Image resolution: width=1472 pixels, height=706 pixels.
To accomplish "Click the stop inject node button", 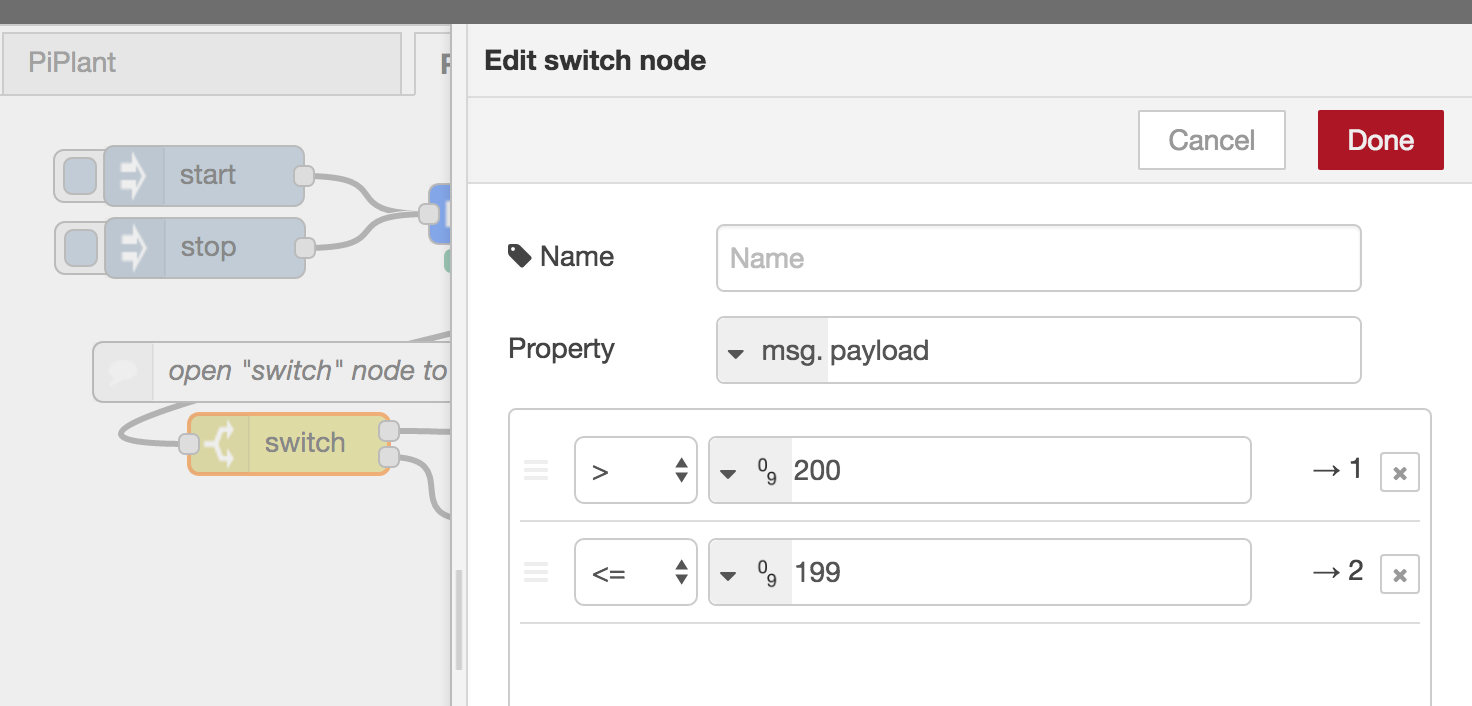I will (80, 248).
